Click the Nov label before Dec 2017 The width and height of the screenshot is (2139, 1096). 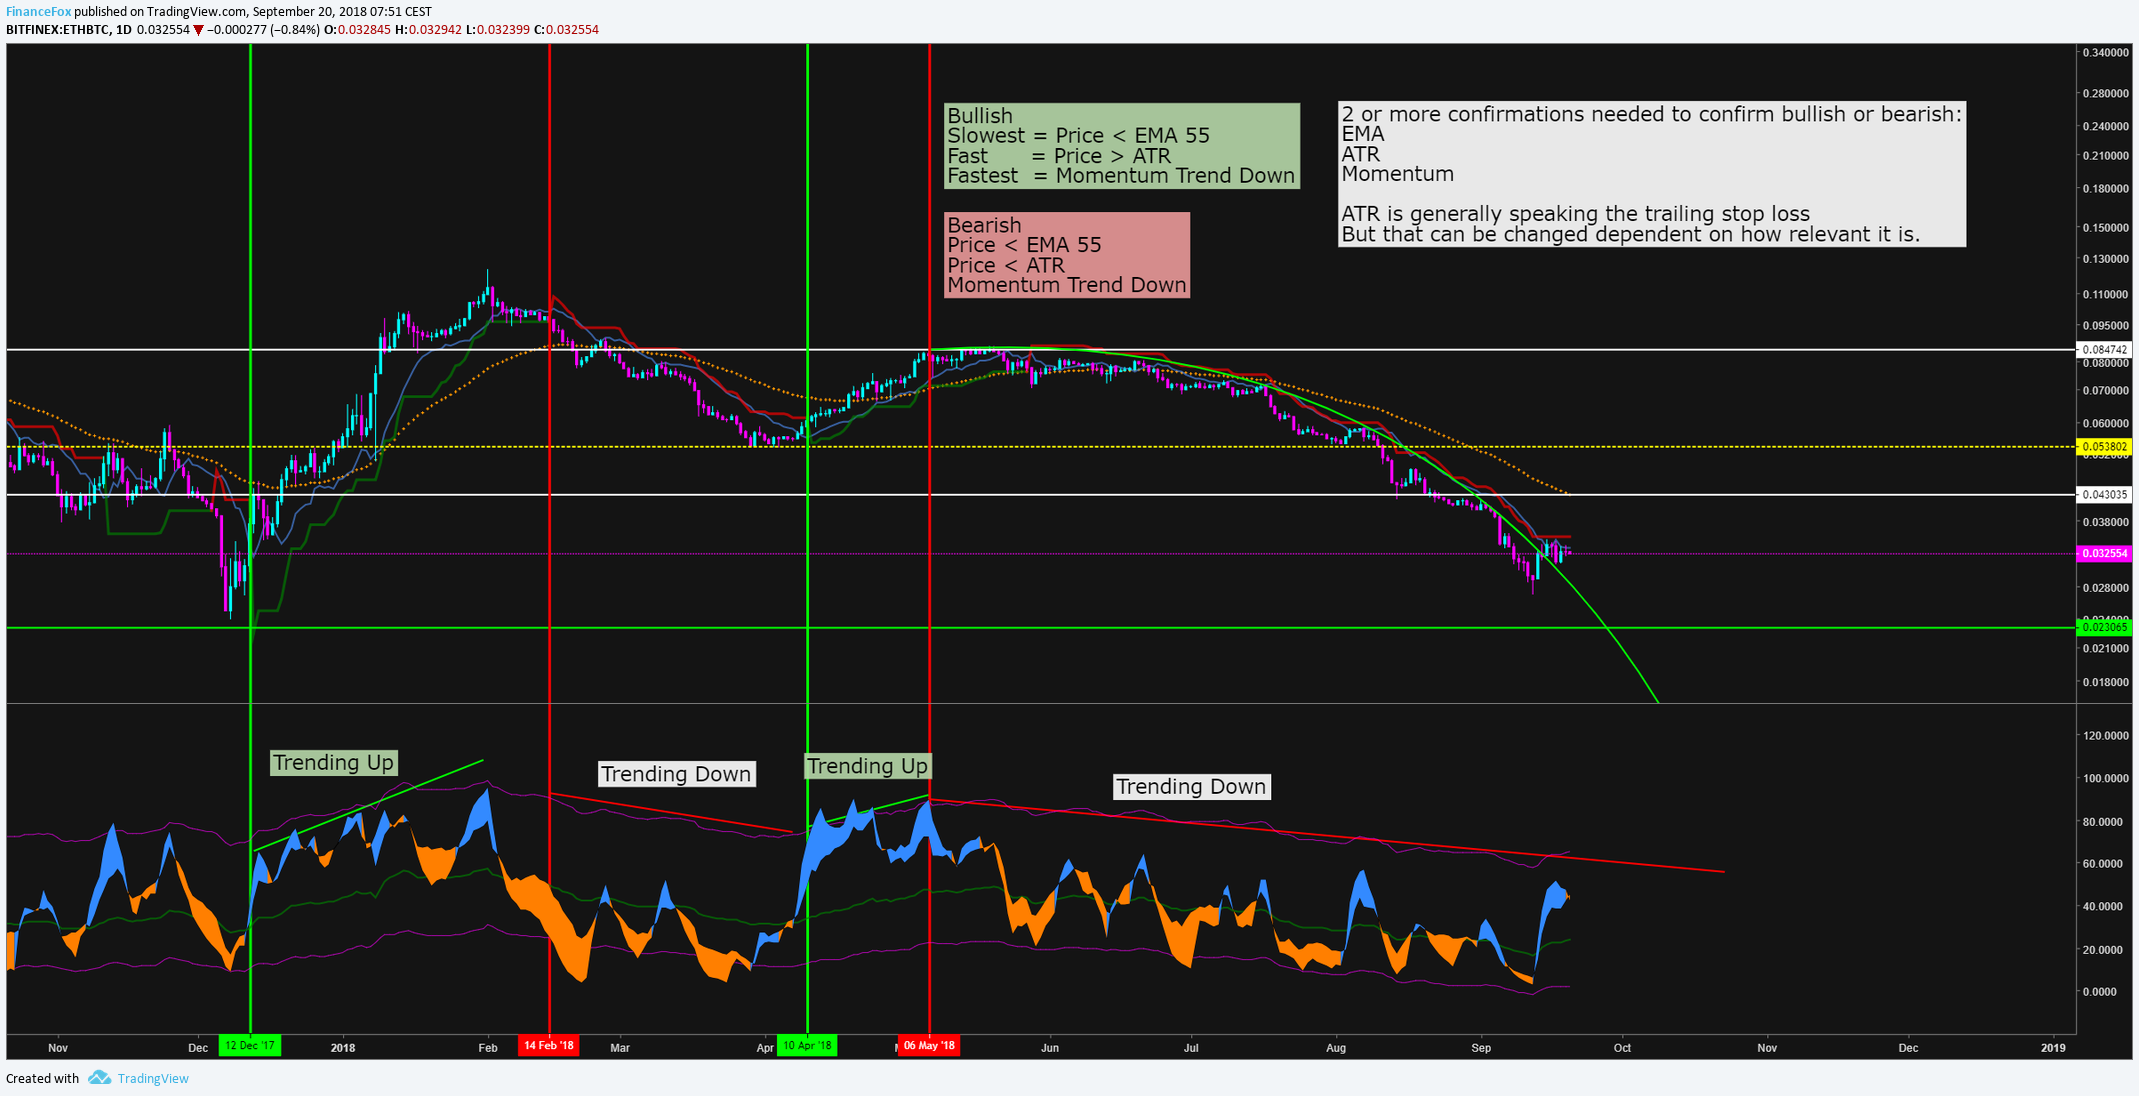point(58,1048)
